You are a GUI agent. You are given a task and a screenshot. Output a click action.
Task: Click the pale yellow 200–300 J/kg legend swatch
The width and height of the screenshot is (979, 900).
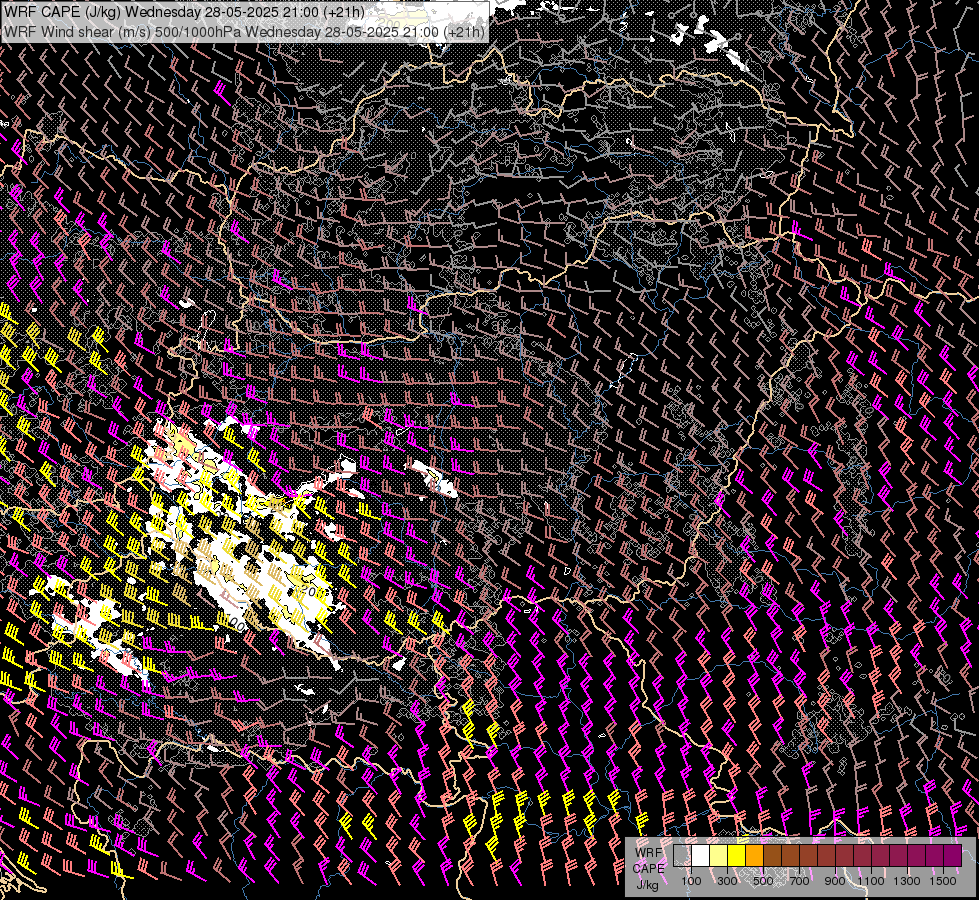pos(719,855)
